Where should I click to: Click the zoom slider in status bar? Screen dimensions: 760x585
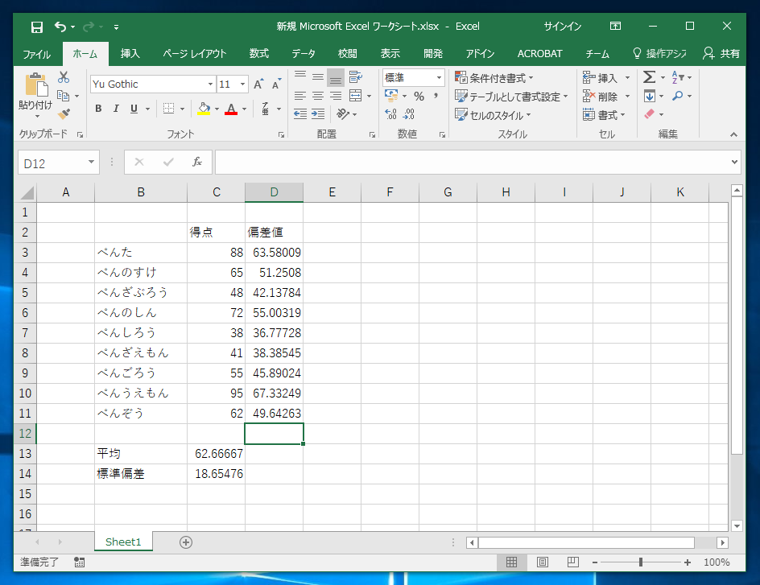(x=640, y=563)
